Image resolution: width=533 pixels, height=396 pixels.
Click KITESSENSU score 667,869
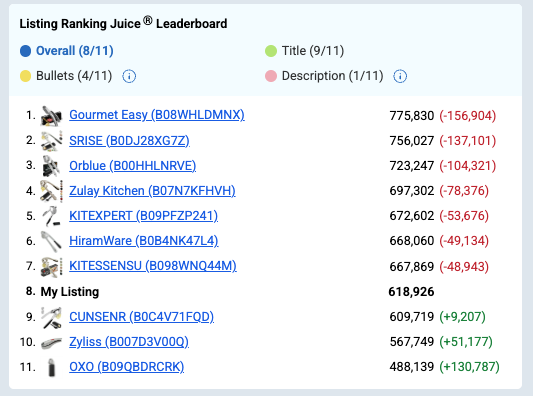coord(412,266)
